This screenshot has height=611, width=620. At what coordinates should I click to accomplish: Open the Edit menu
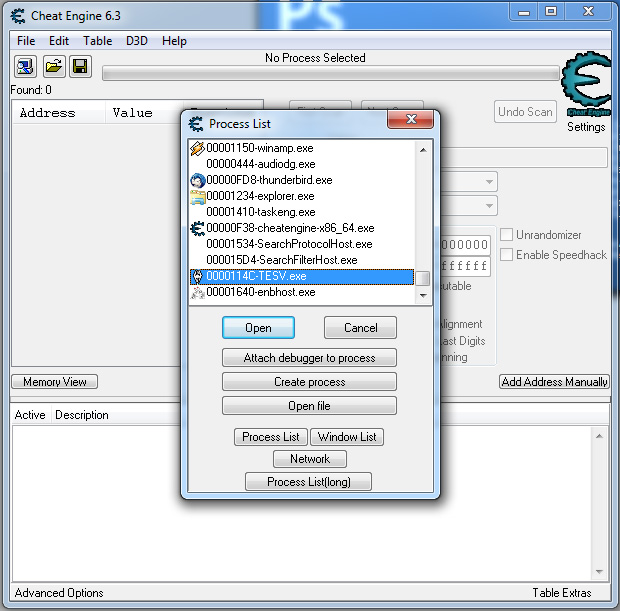pyautogui.click(x=59, y=41)
